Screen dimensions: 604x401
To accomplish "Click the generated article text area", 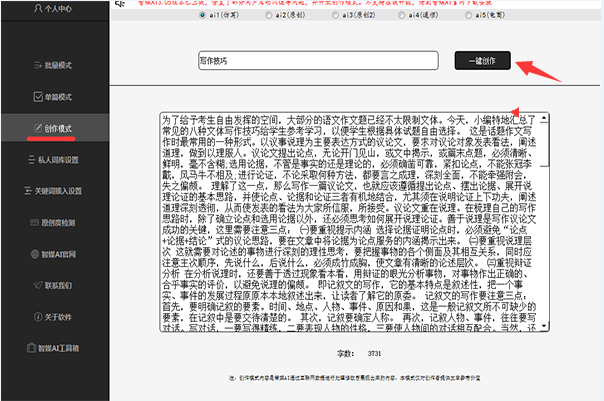I will click(x=354, y=222).
